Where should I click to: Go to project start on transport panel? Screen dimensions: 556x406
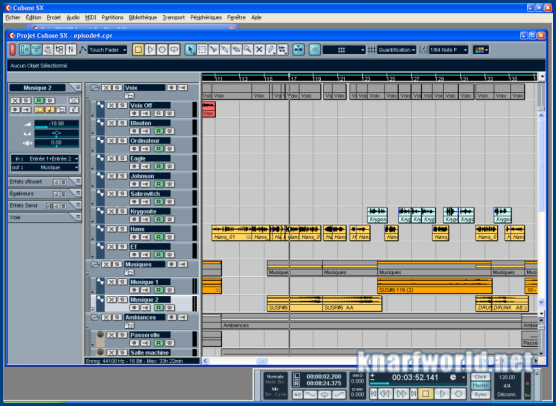374,394
